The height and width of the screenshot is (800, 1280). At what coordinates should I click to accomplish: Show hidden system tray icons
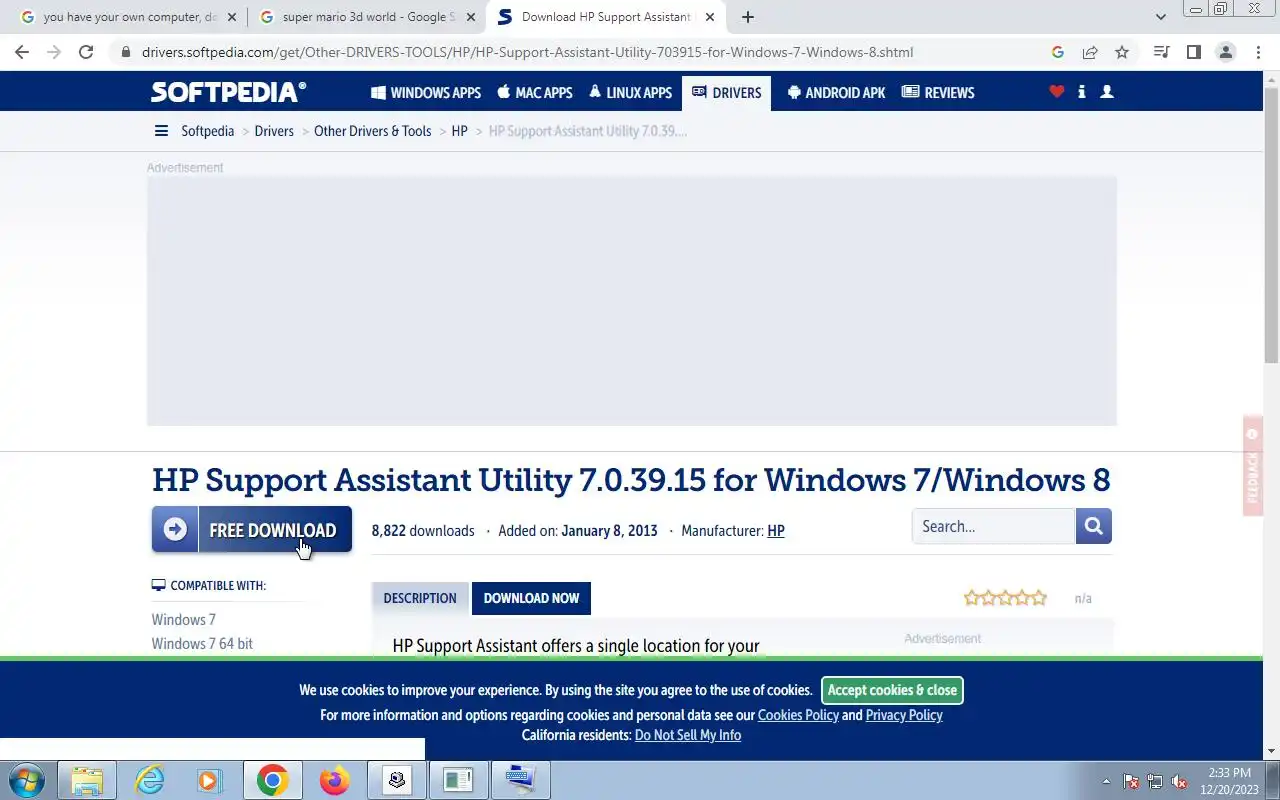coord(1106,781)
